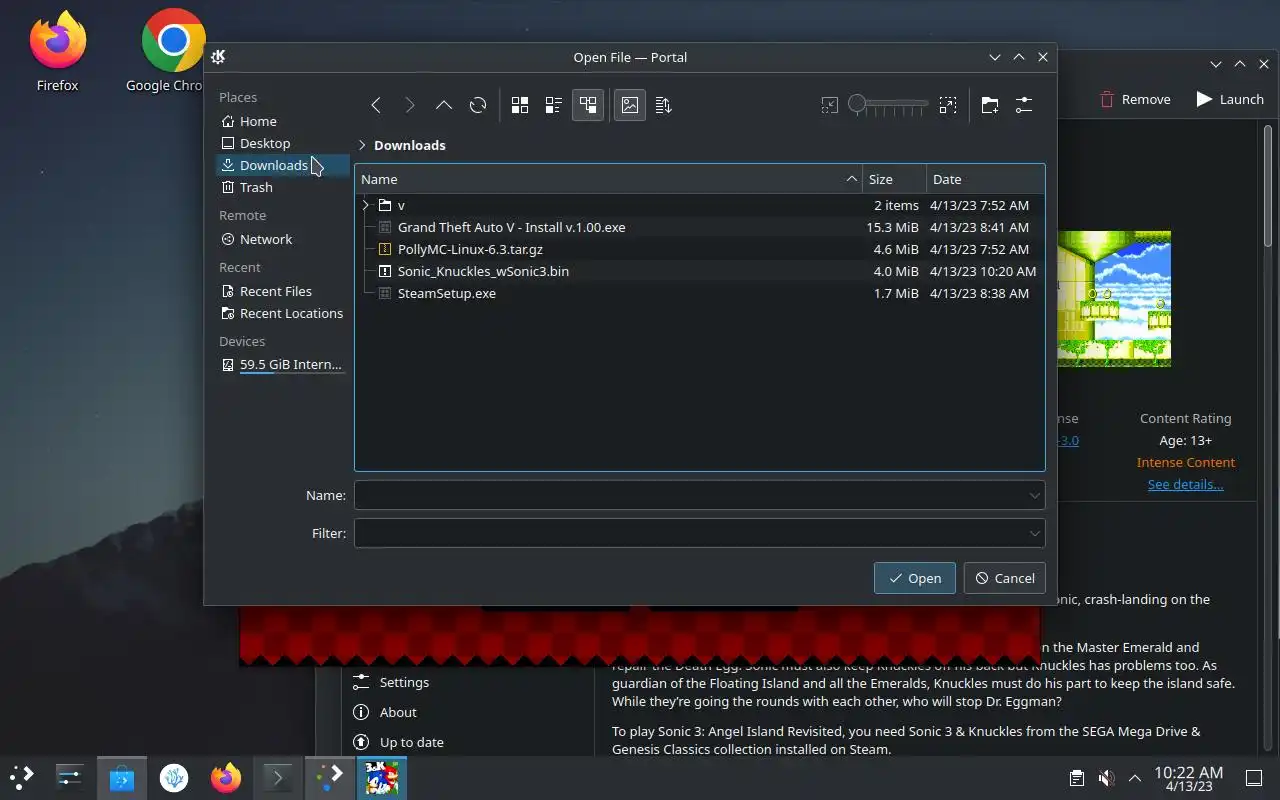Image resolution: width=1280 pixels, height=800 pixels.
Task: Open clipboard icon in system tray
Action: coord(1076,778)
